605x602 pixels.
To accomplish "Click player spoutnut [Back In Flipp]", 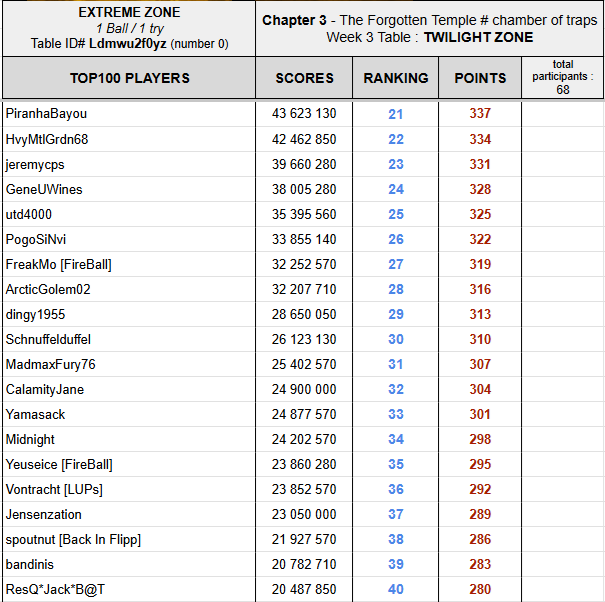I will click(x=73, y=539).
